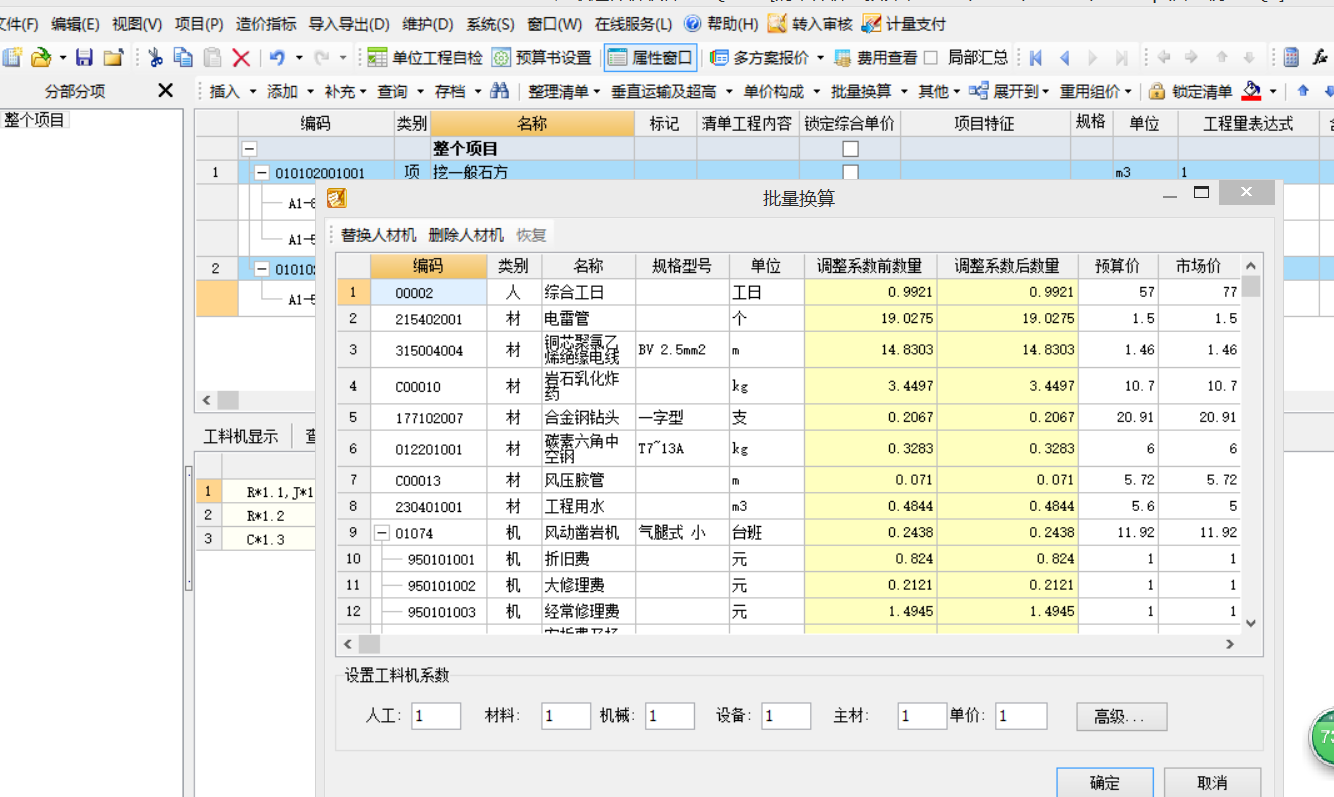The width and height of the screenshot is (1334, 797).
Task: Open the calculator icon
Action: pyautogui.click(x=1291, y=57)
